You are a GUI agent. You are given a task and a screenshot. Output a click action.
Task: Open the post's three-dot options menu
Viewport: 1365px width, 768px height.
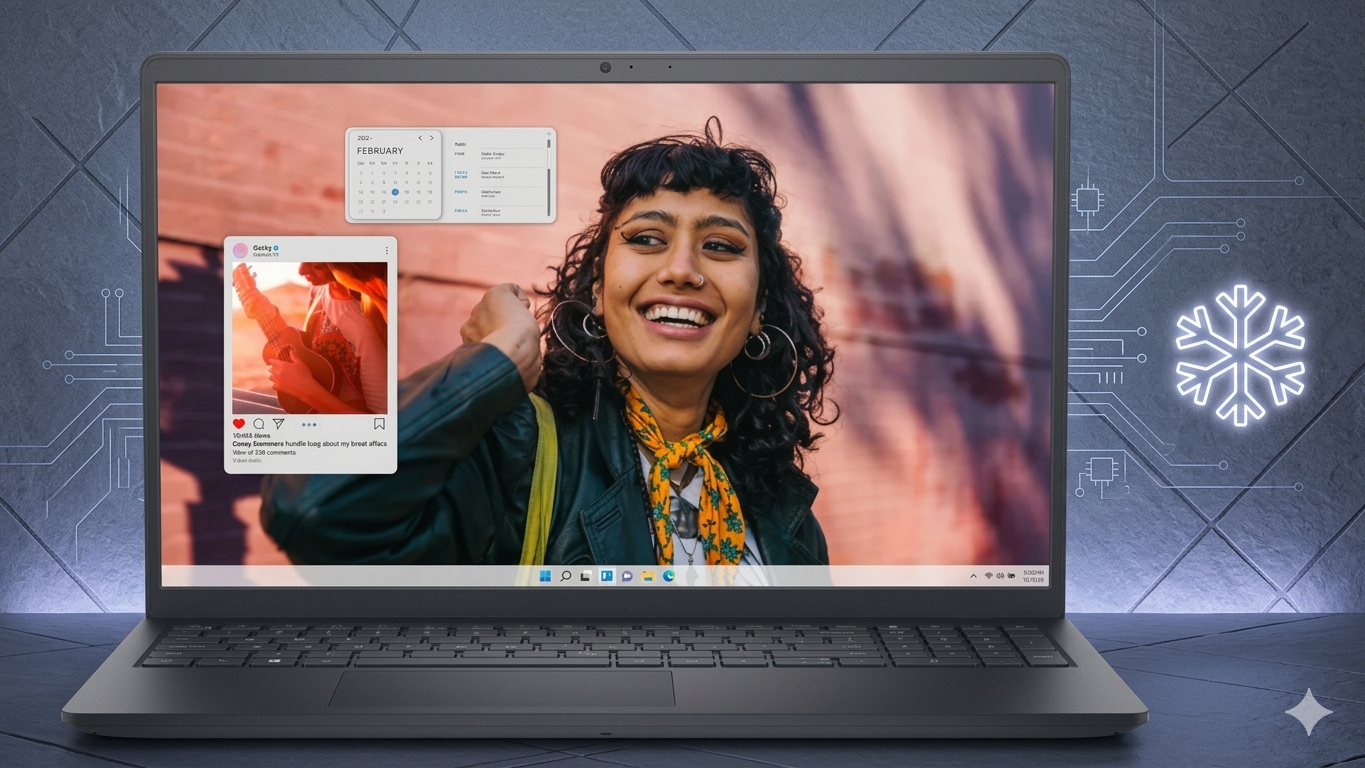pos(386,250)
